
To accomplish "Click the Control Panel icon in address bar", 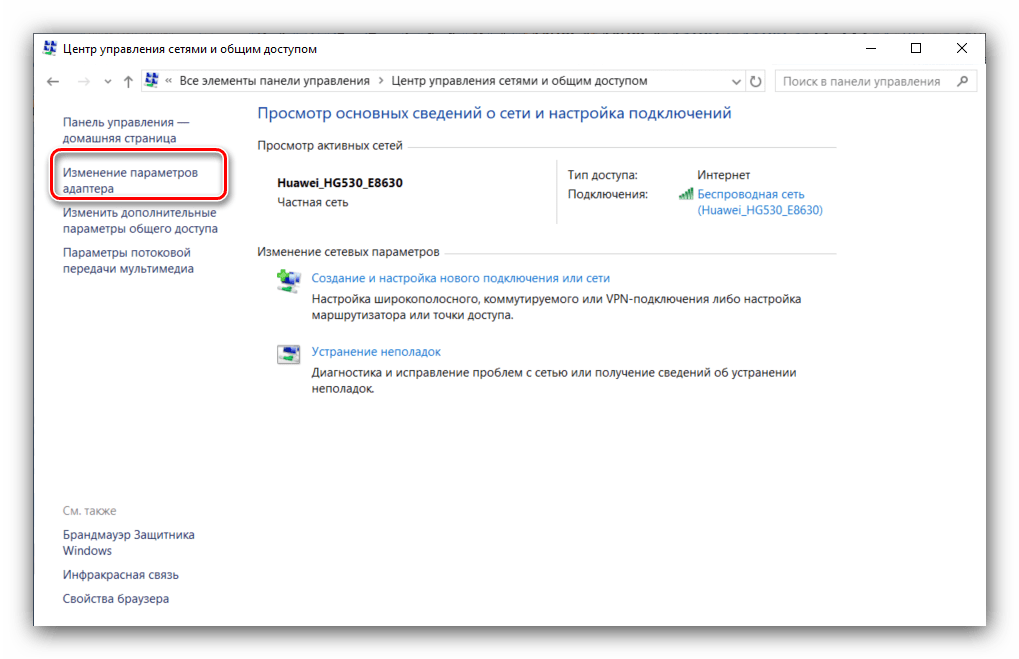I will 154,81.
